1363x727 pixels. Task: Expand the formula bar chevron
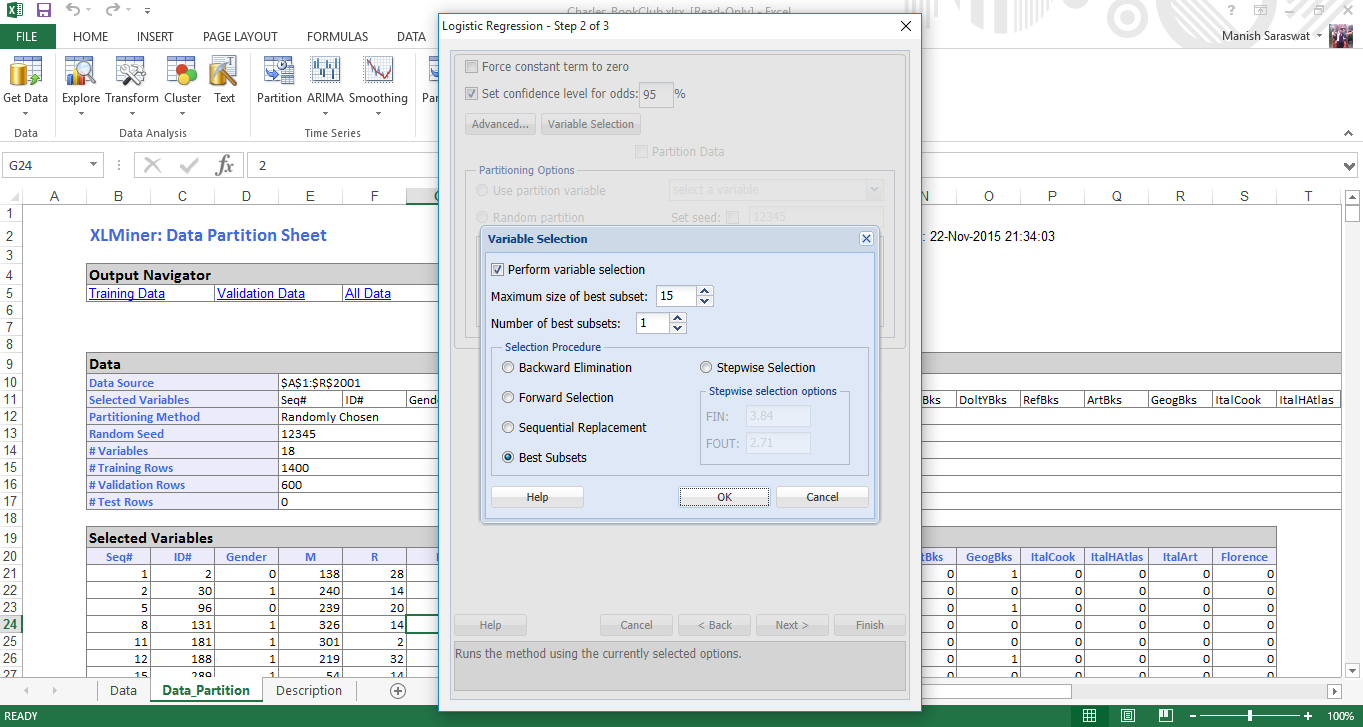click(1350, 166)
